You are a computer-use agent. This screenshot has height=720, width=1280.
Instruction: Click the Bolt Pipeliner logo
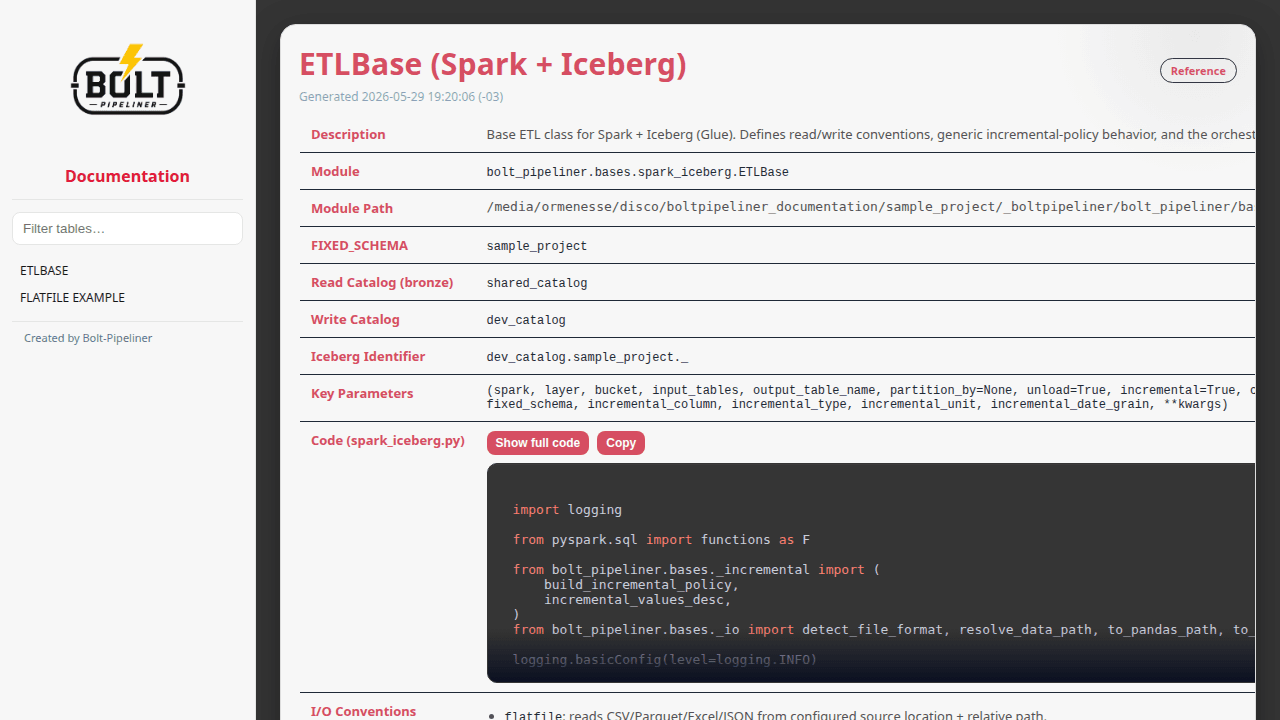128,79
